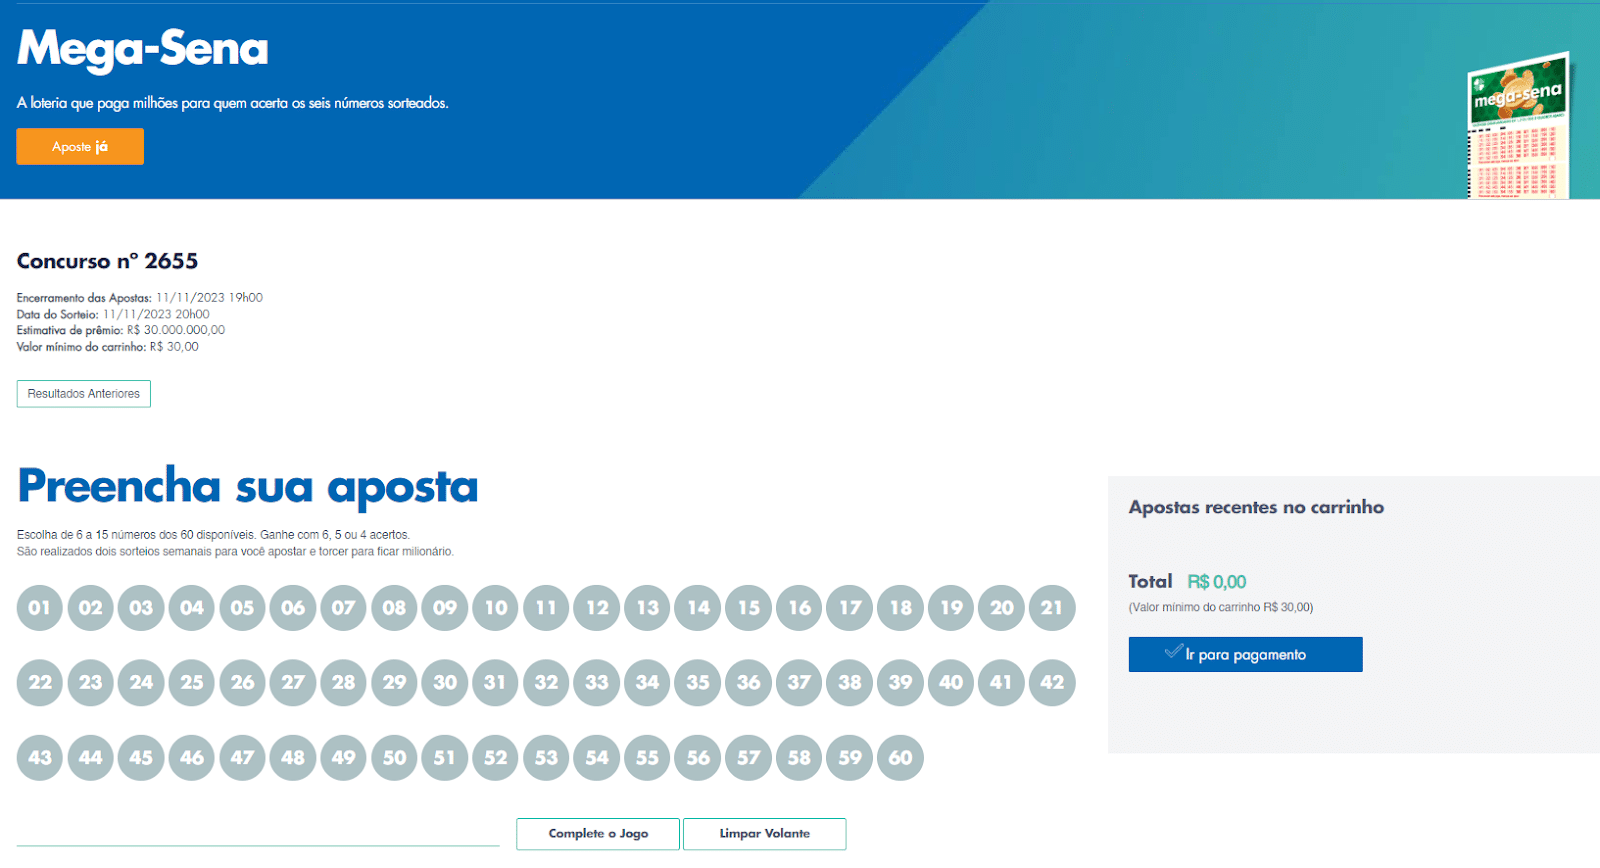
Task: Mark number 39
Action: (x=901, y=683)
